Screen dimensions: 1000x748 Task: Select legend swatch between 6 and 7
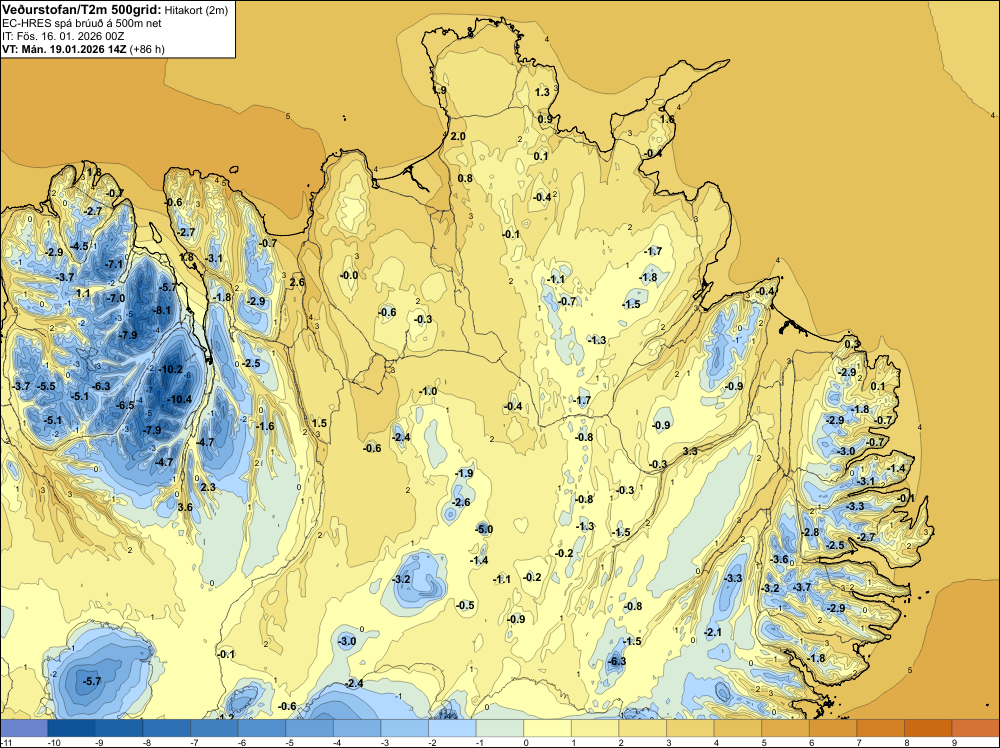pos(832,728)
